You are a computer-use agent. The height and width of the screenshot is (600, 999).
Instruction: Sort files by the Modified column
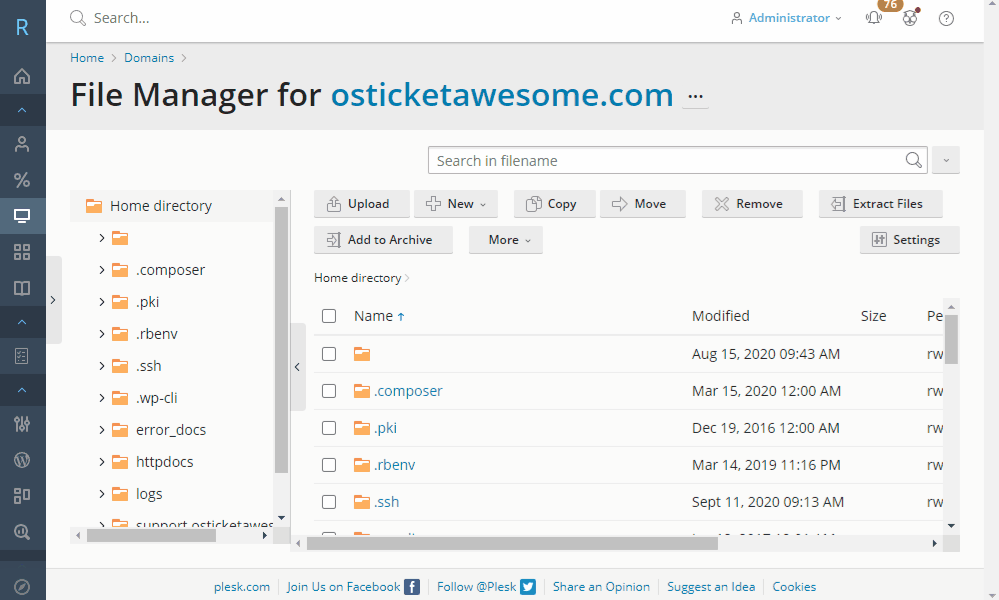point(721,316)
